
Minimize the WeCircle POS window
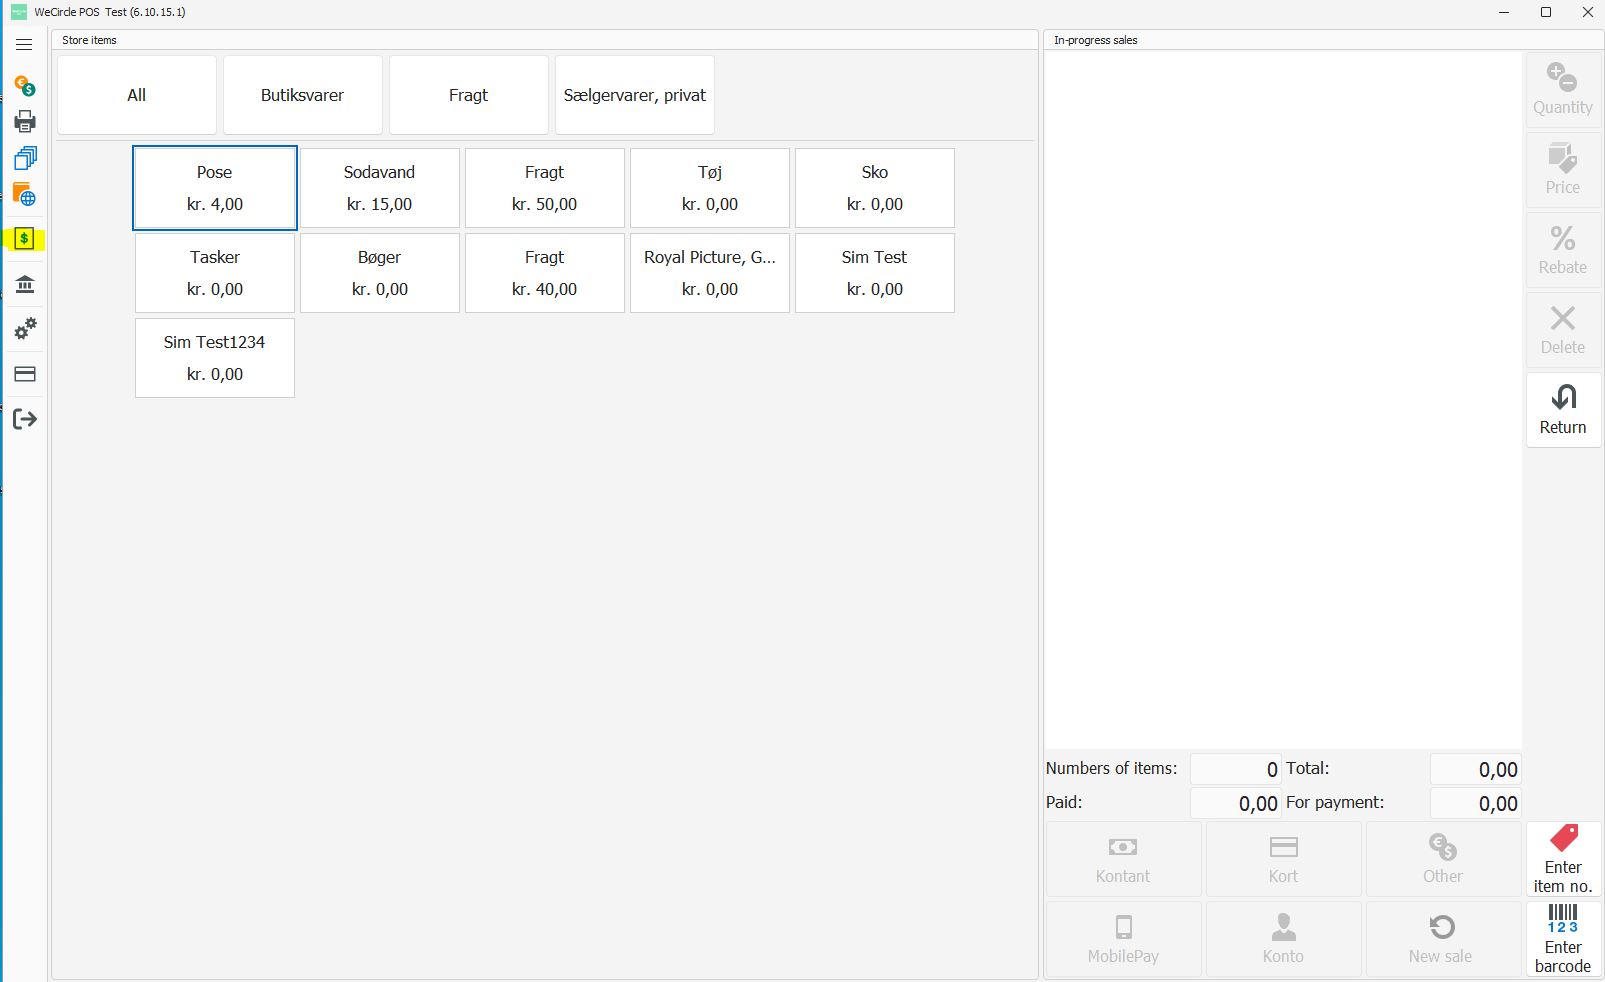point(1505,12)
